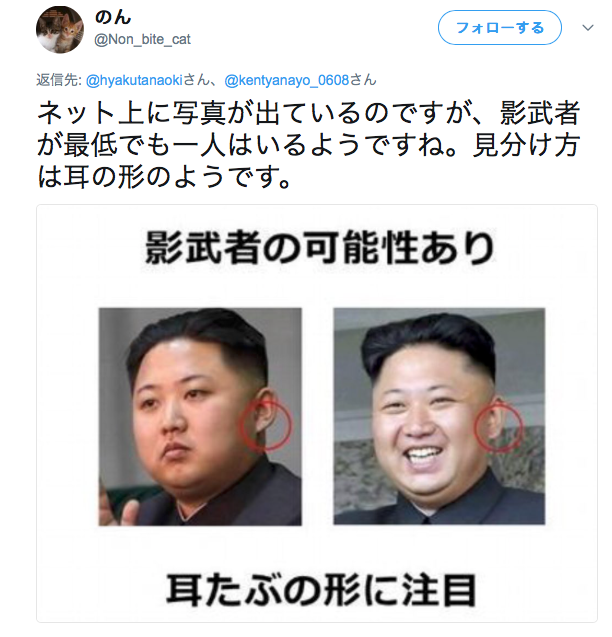This screenshot has width=612, height=637.
Task: Select tweet line starting ネット上に写真が
Action: pos(309,113)
